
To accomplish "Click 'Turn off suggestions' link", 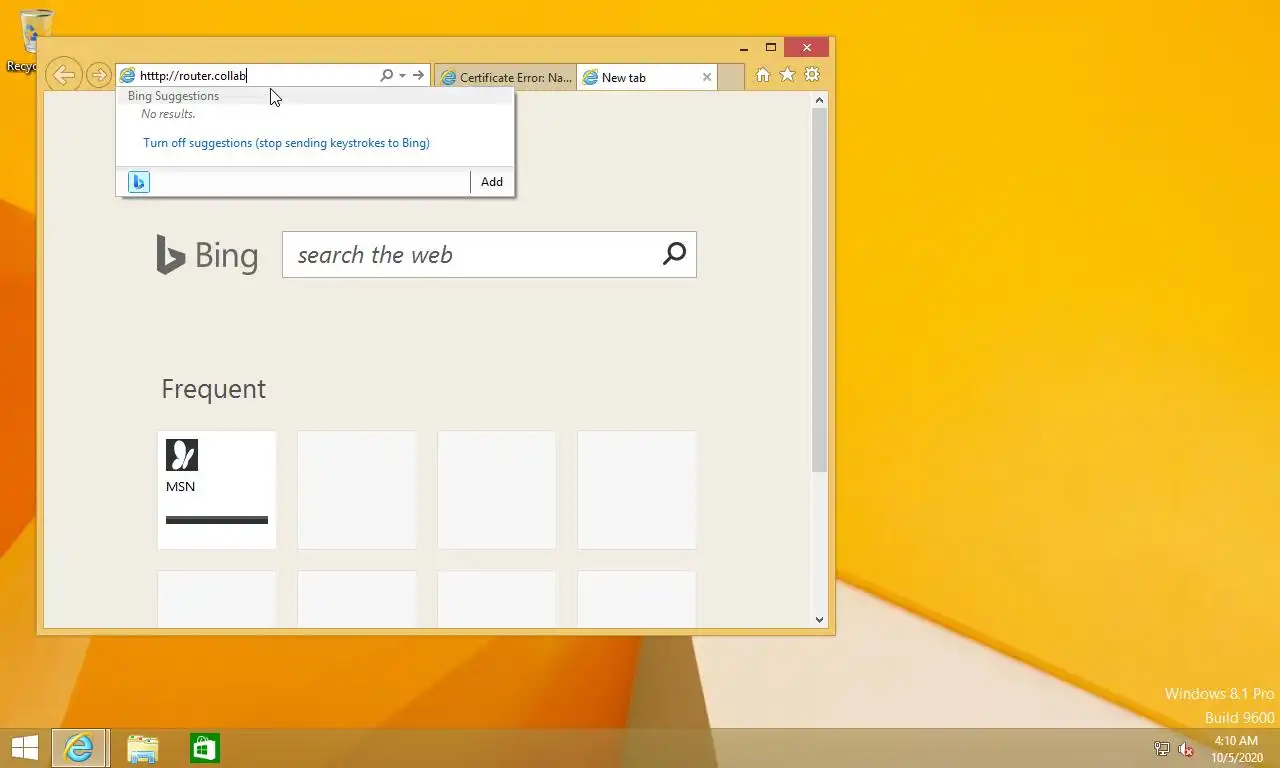I will (x=286, y=143).
